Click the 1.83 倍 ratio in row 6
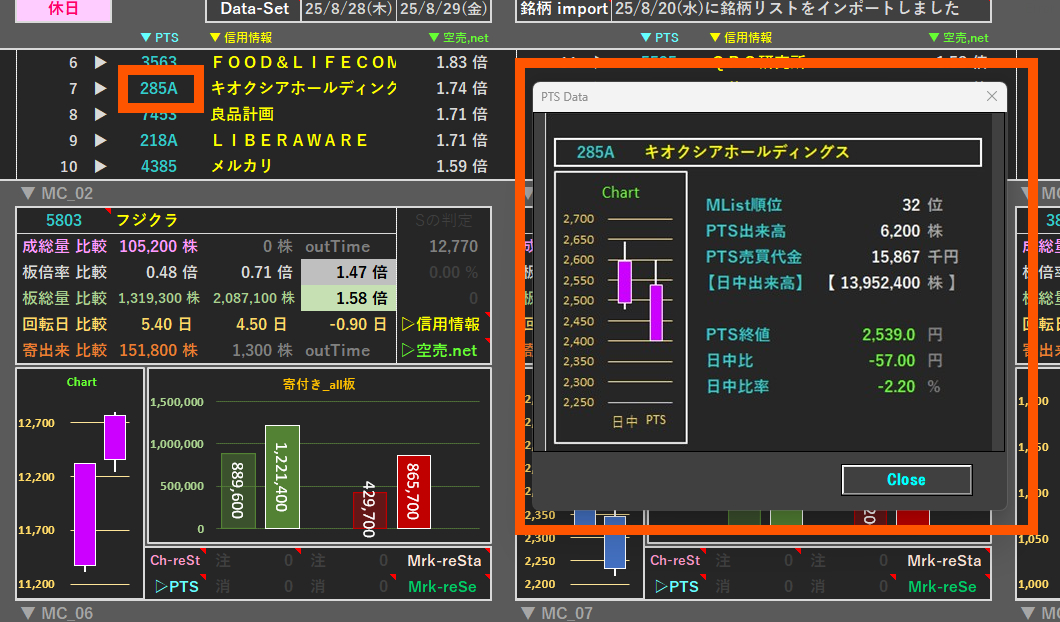Image resolution: width=1060 pixels, height=622 pixels. tap(462, 62)
